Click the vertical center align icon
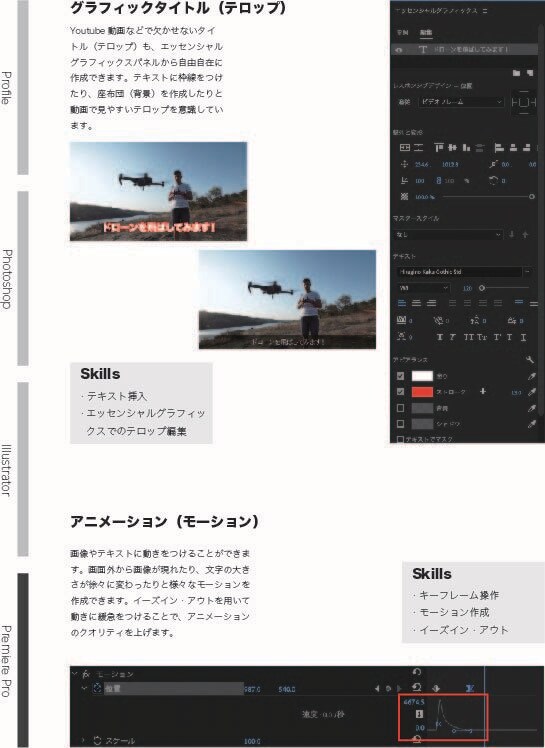 405,148
